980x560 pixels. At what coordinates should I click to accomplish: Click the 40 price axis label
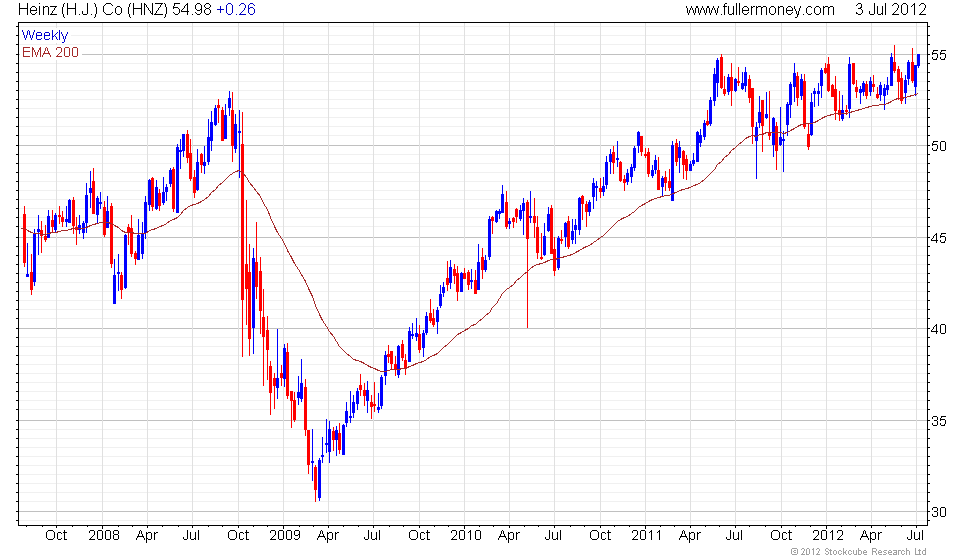pos(939,329)
